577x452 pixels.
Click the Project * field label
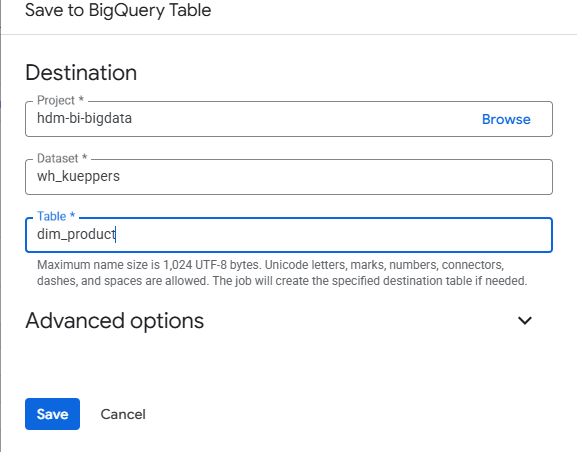(x=60, y=100)
